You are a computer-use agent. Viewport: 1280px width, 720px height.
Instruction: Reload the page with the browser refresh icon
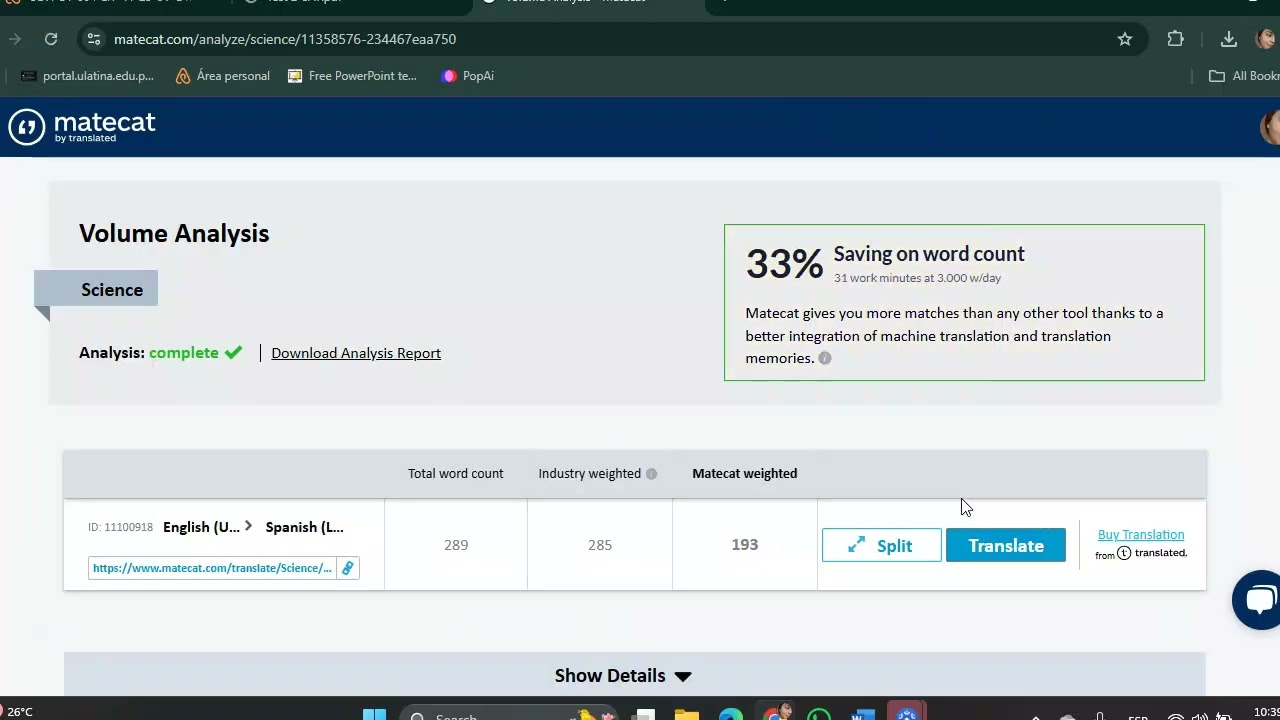point(51,39)
